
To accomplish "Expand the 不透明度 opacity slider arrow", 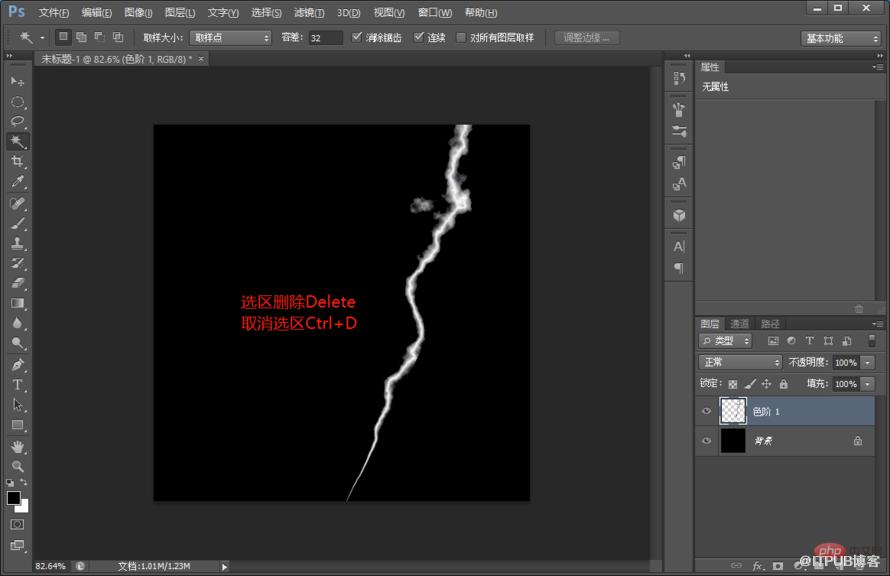I will (867, 363).
